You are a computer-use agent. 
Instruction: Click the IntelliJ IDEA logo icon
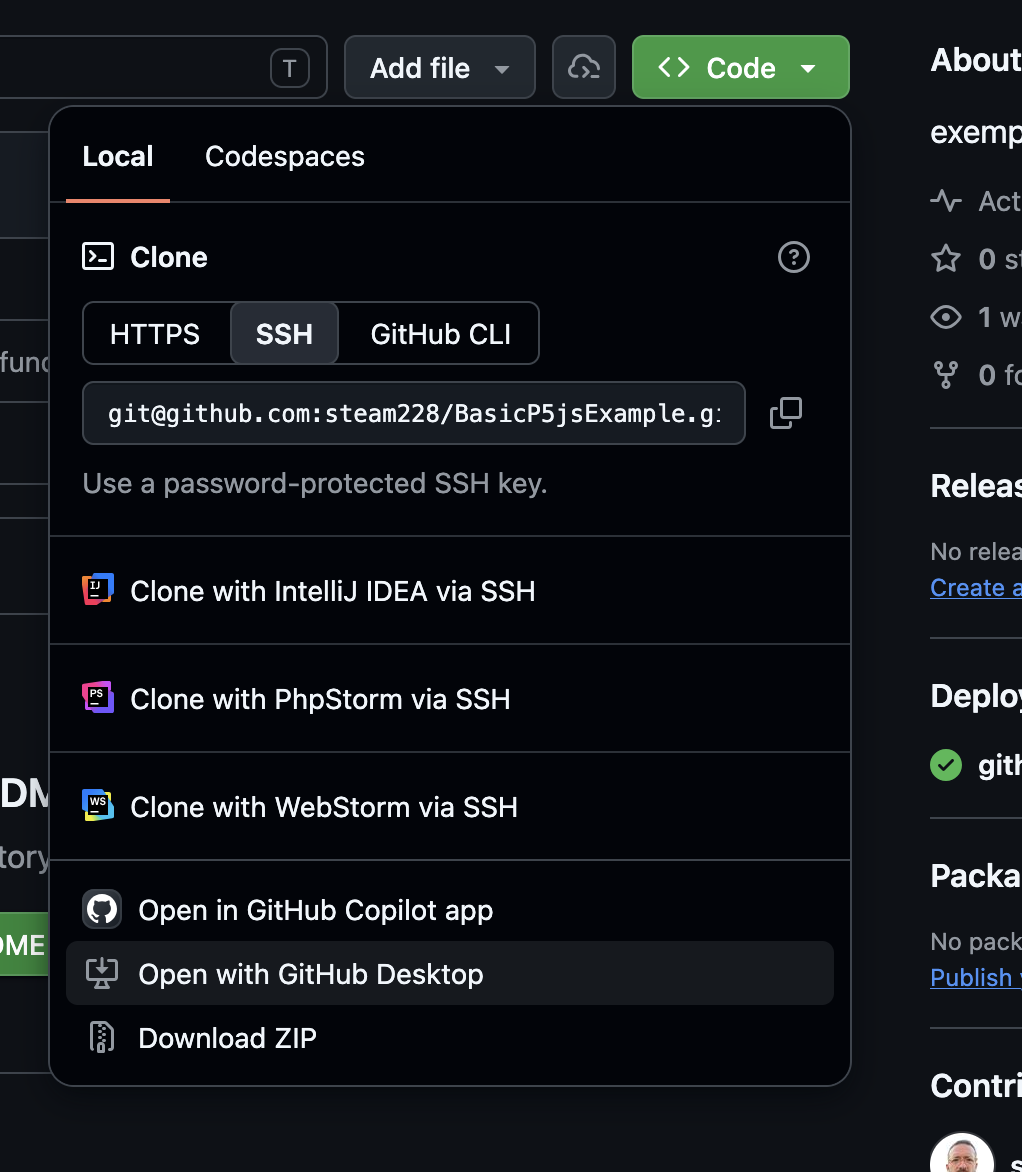tap(98, 590)
